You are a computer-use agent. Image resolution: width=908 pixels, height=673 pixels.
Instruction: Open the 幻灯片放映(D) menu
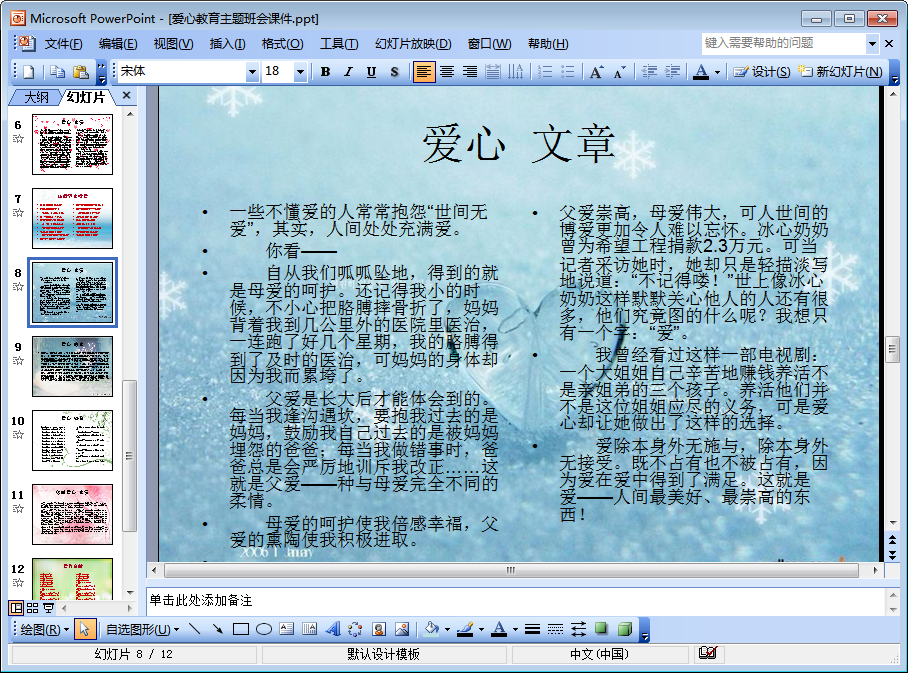[x=413, y=44]
